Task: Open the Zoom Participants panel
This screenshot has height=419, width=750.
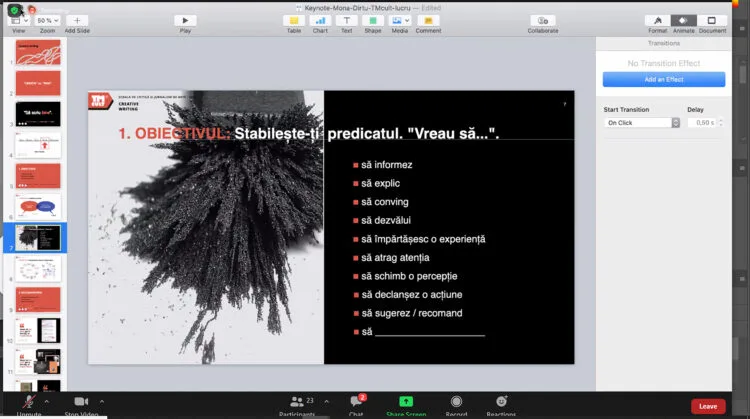Action: pos(297,405)
